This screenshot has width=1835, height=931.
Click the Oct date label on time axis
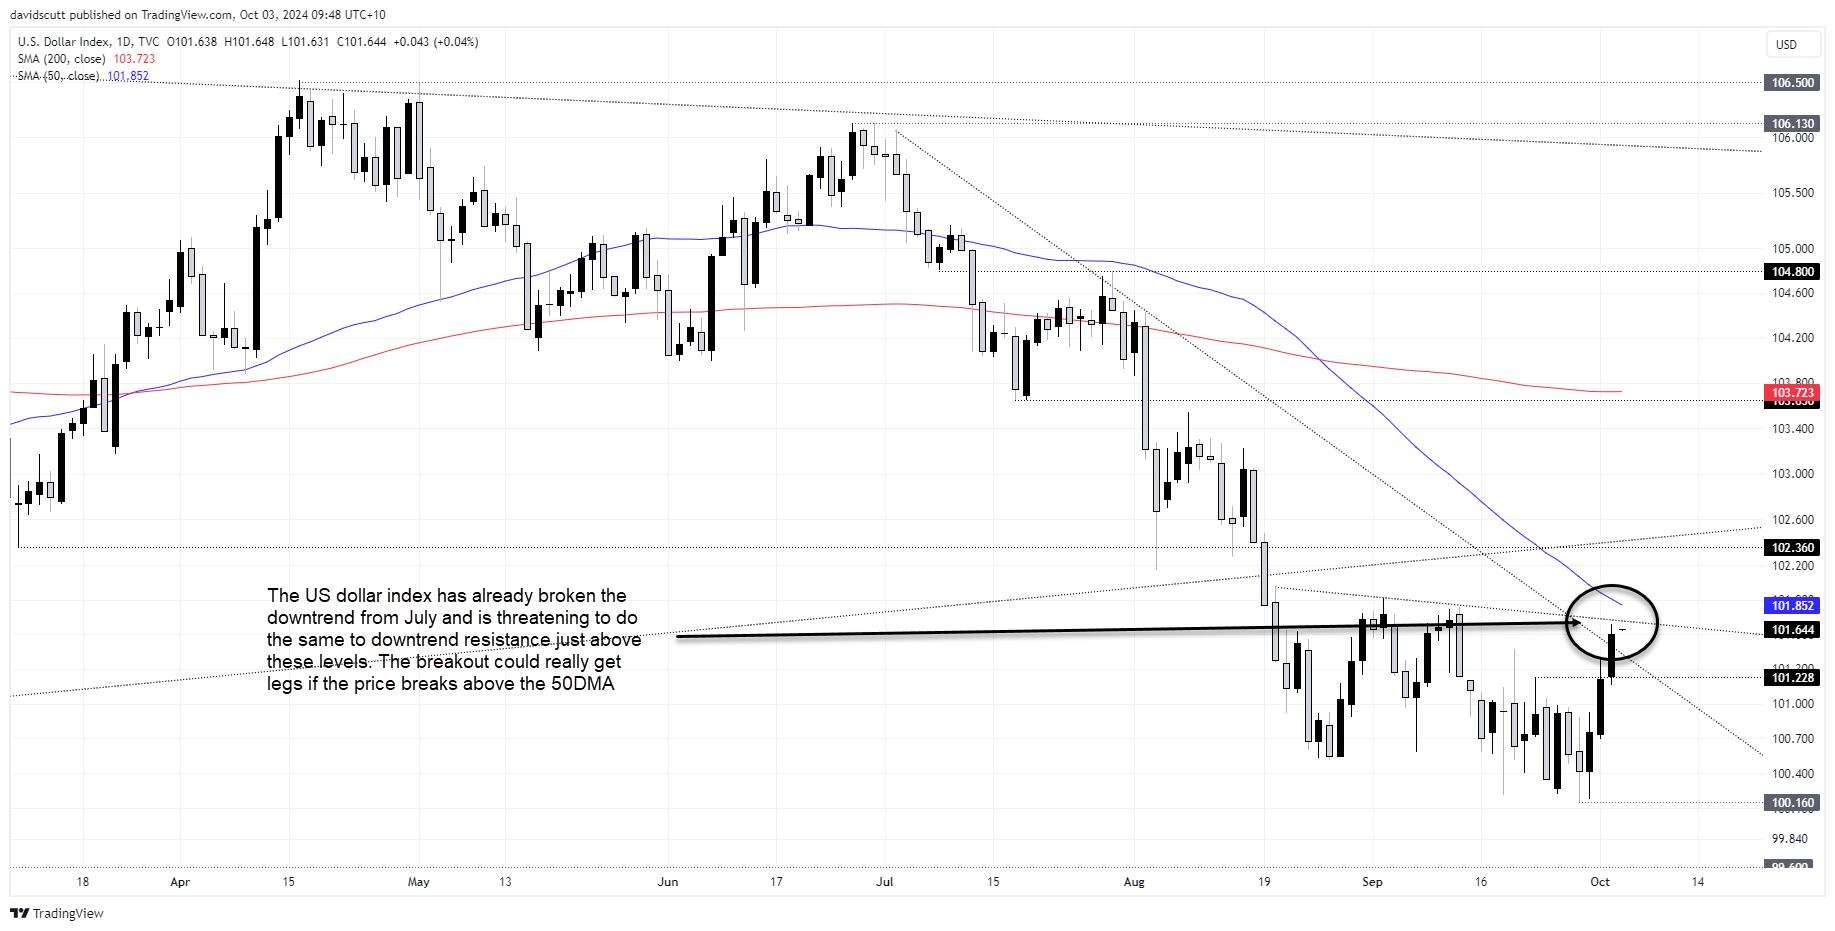[x=1600, y=882]
